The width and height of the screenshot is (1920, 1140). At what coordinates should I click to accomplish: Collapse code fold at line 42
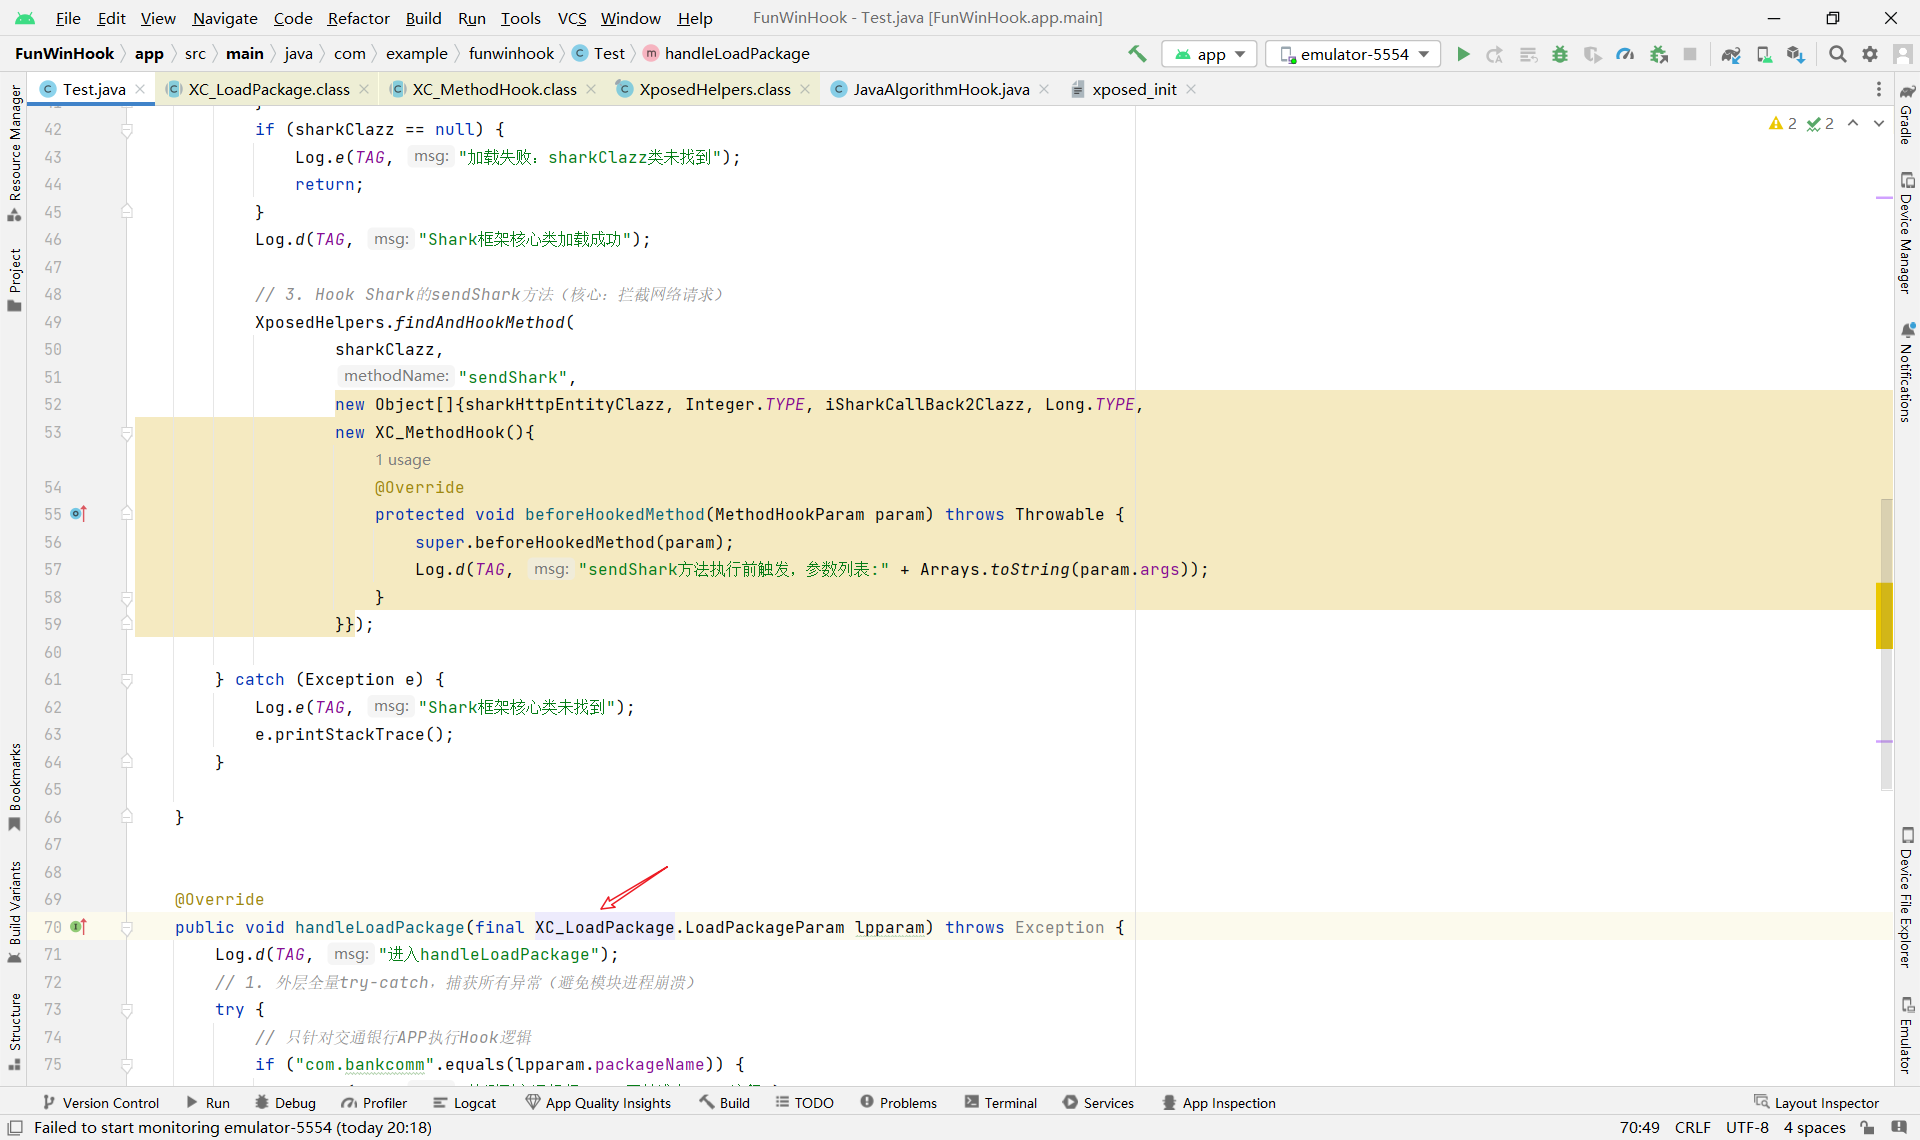127,130
